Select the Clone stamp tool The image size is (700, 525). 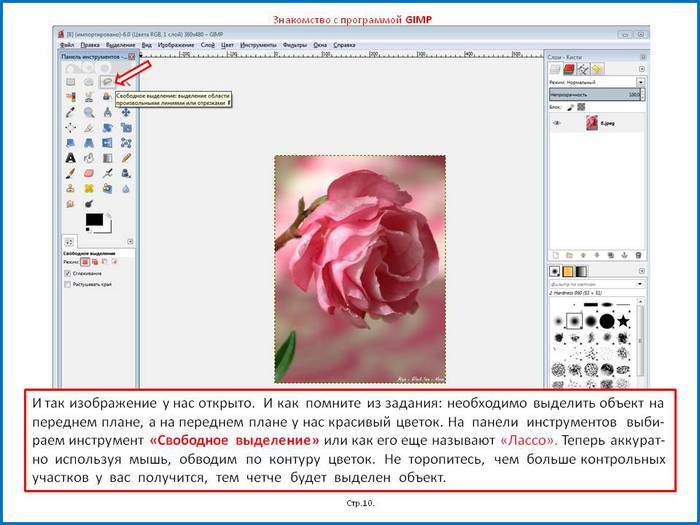click(x=71, y=188)
